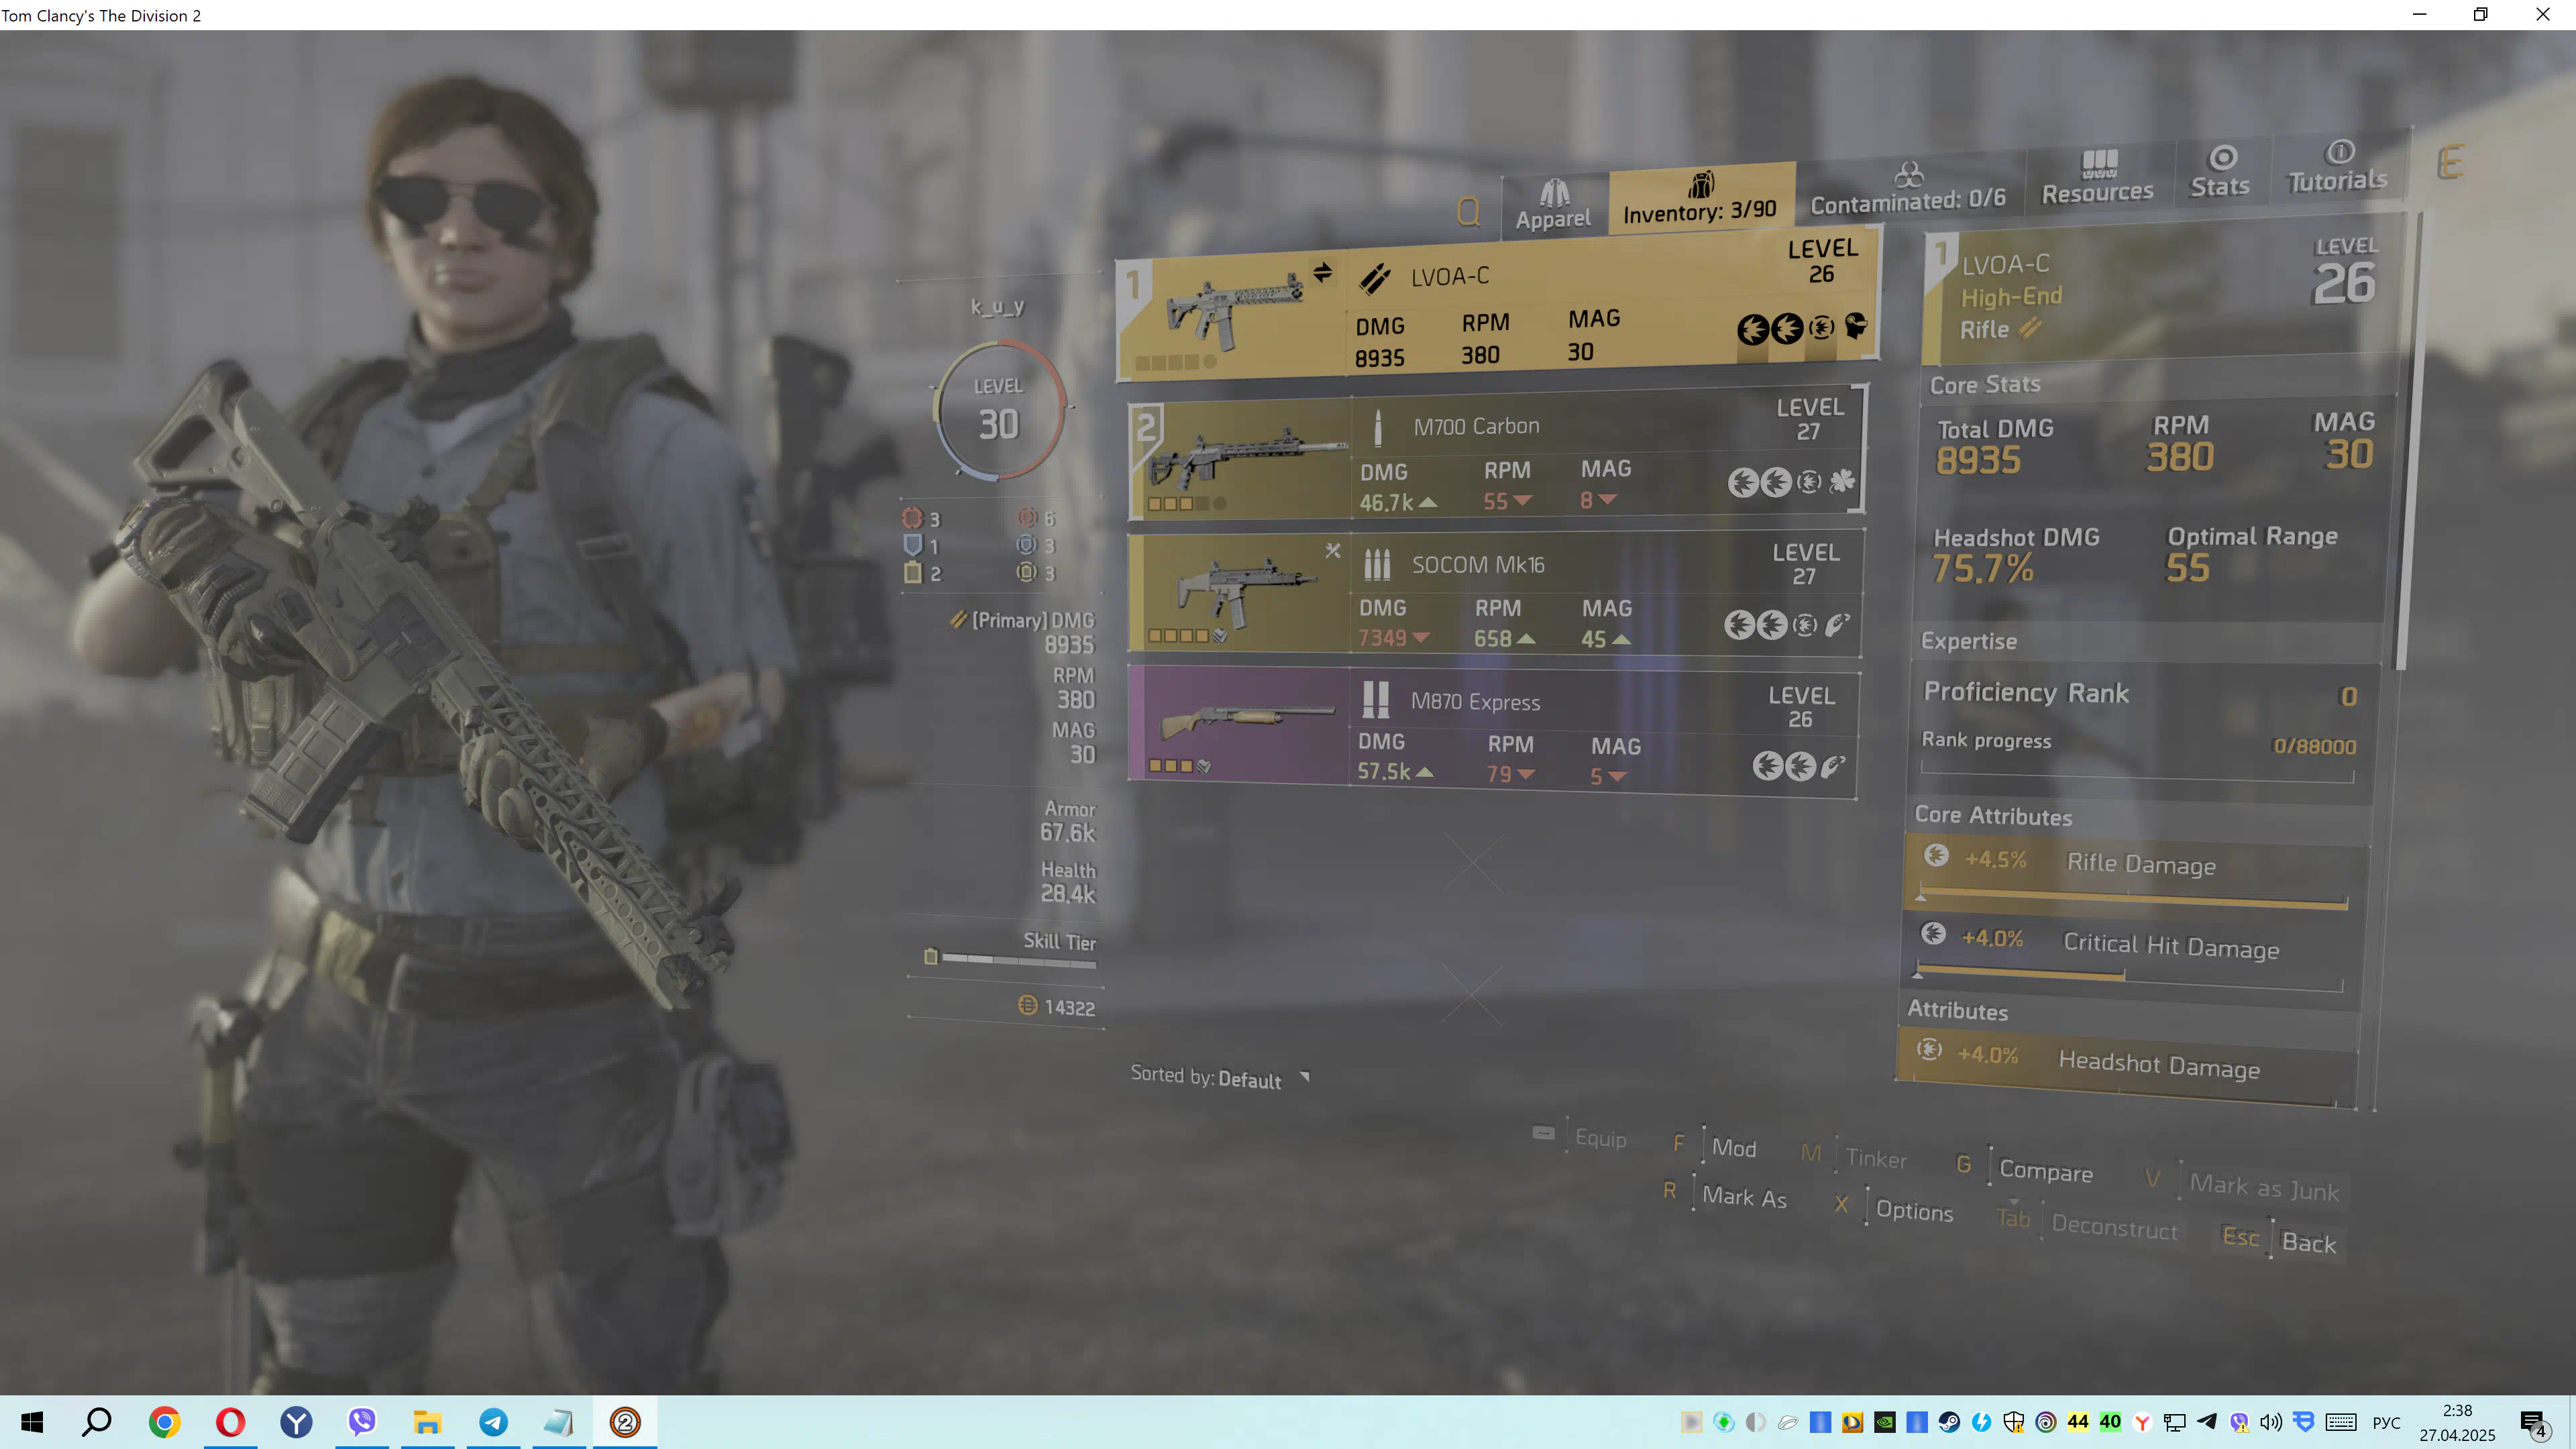The image size is (2576, 1449).
Task: Click the Health 28.4k stat
Action: [x=1067, y=882]
